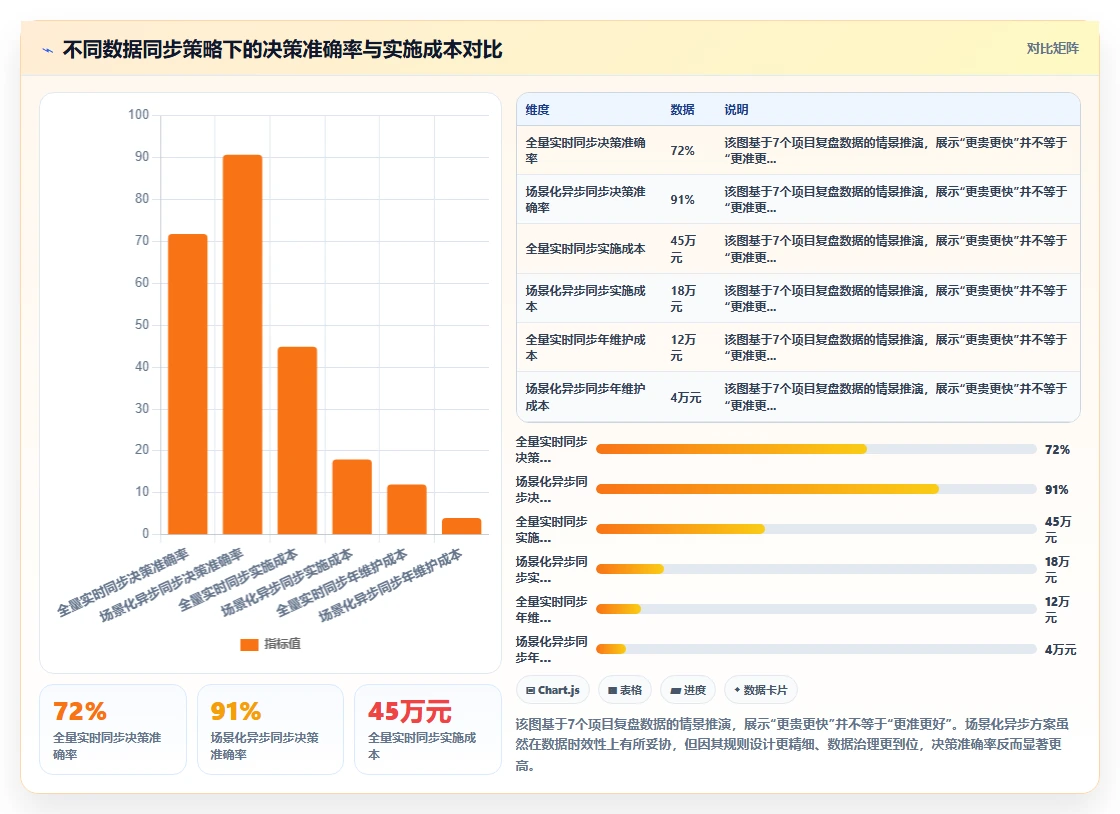Click the lightning icon beside the title
Viewport: 1120px width, 814px height.
(47, 50)
